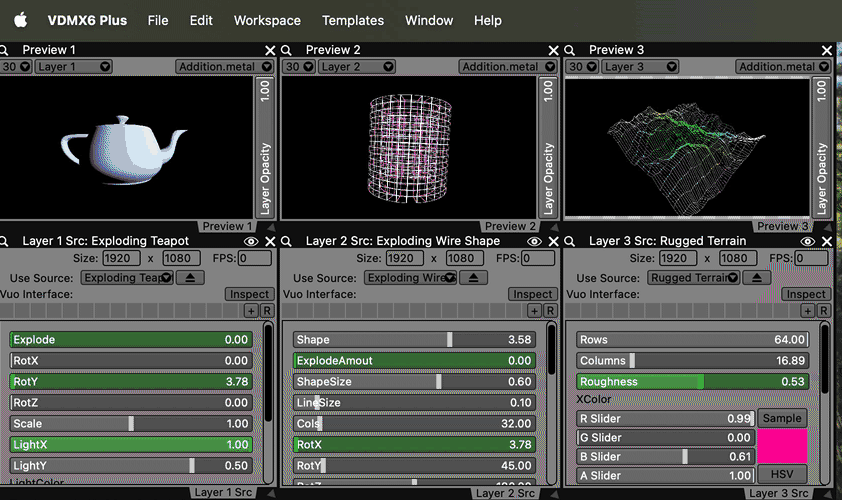Click the FPS field in Layer 2 Src
Image resolution: width=842 pixels, height=500 pixels.
(536, 258)
